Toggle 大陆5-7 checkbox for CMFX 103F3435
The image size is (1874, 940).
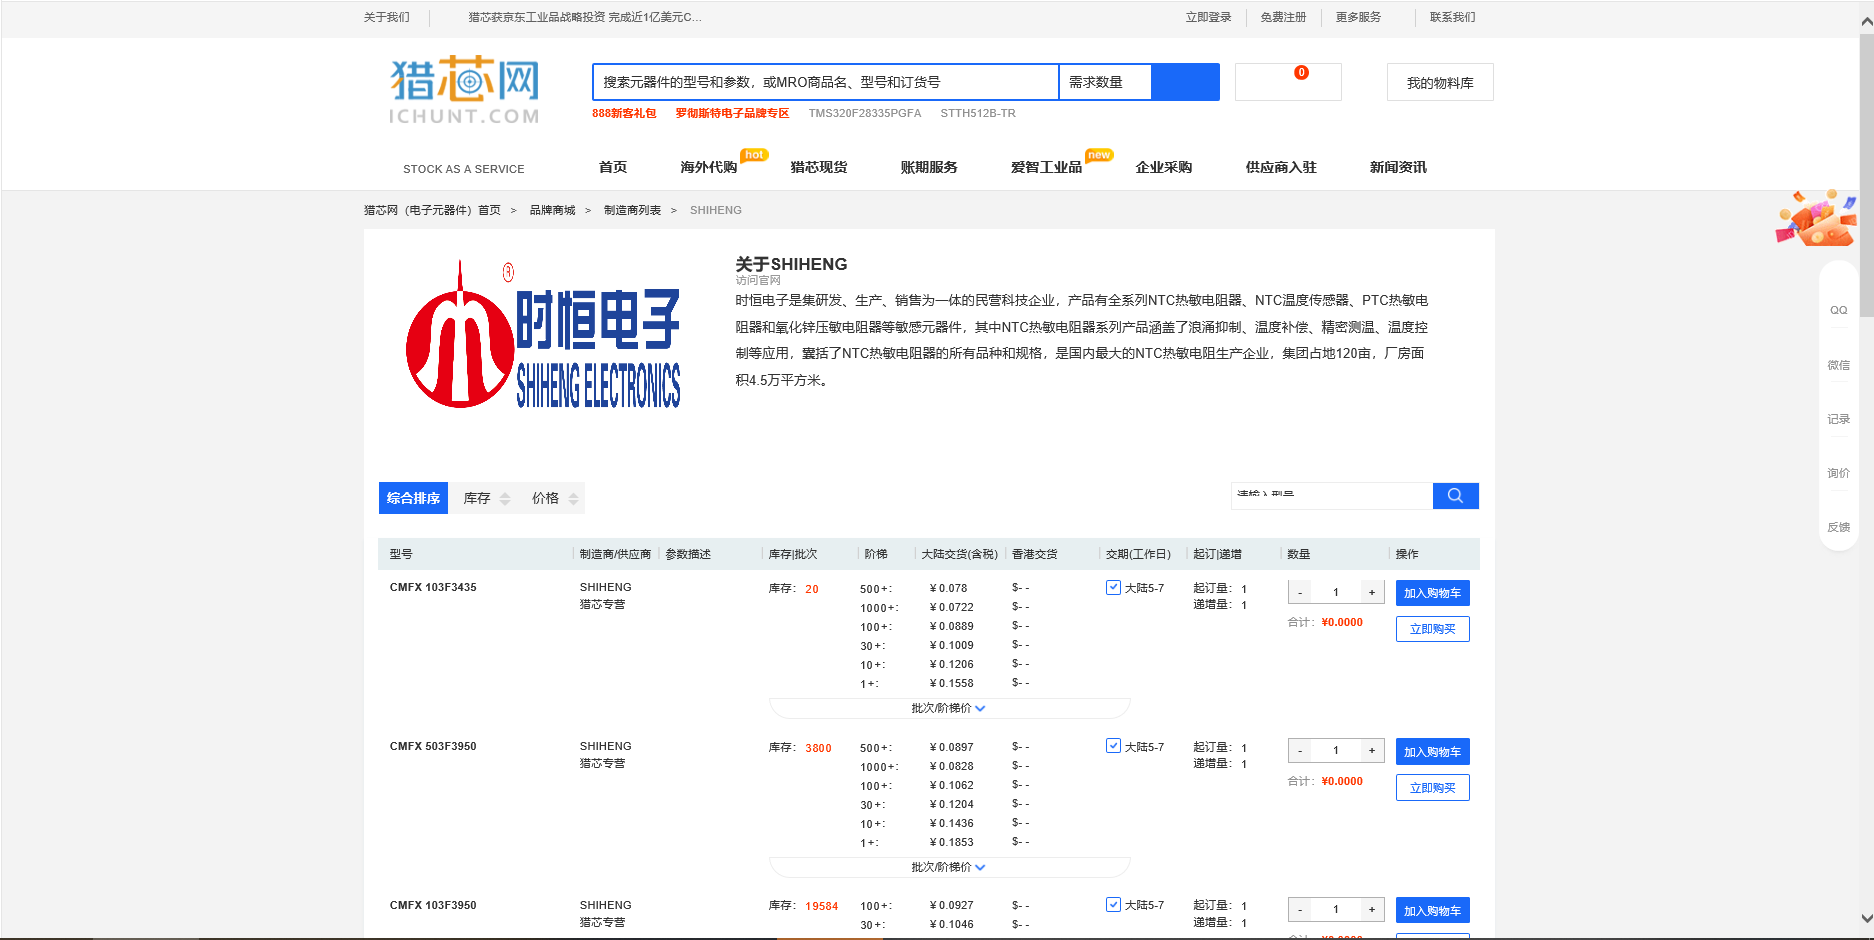[1113, 587]
